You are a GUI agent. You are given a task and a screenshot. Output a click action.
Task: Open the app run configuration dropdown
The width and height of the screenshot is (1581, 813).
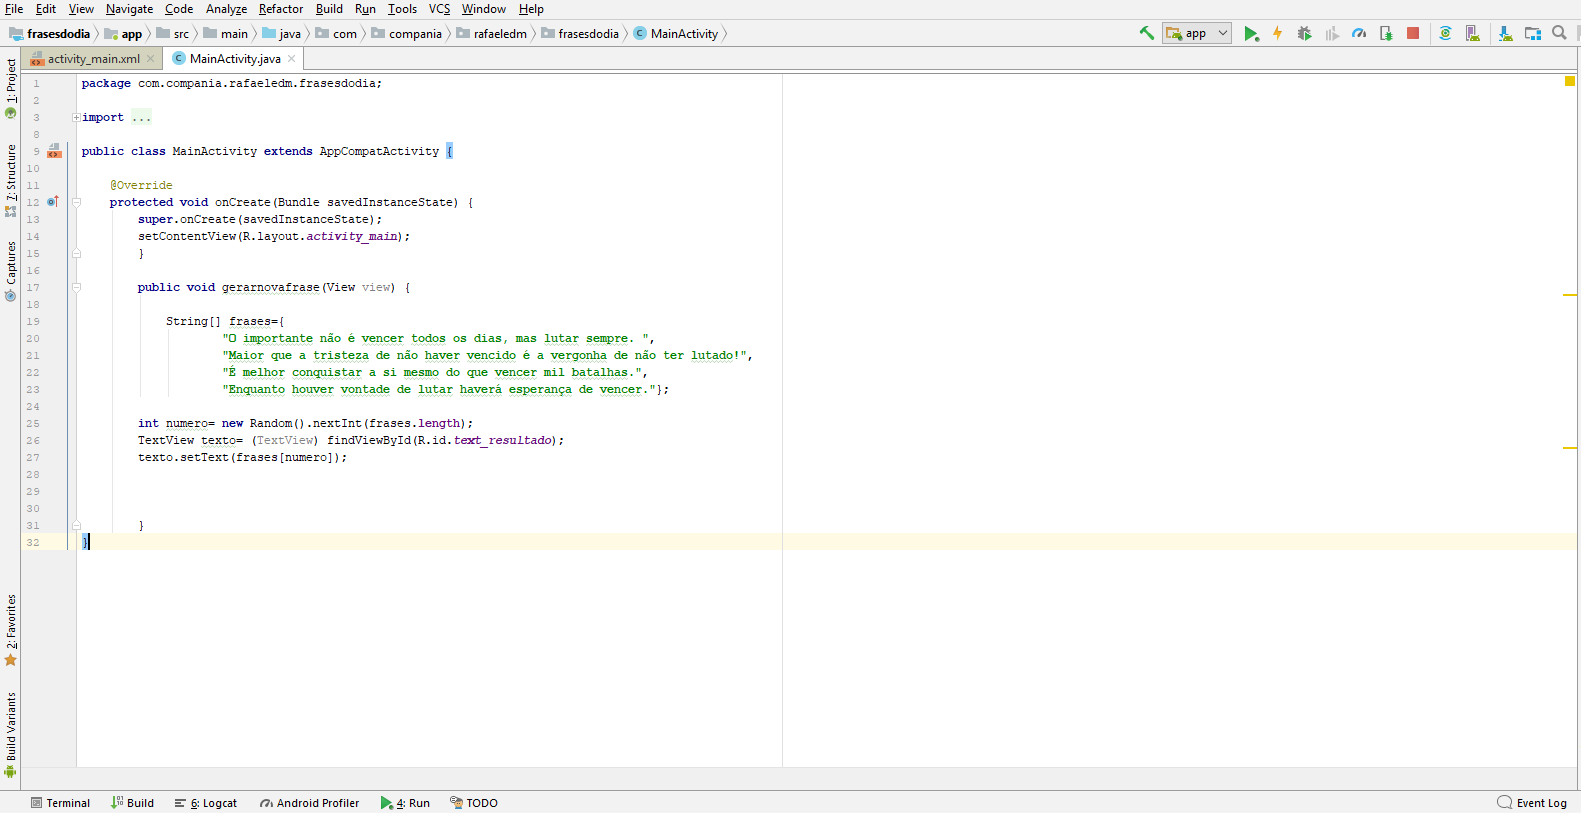pos(1196,33)
